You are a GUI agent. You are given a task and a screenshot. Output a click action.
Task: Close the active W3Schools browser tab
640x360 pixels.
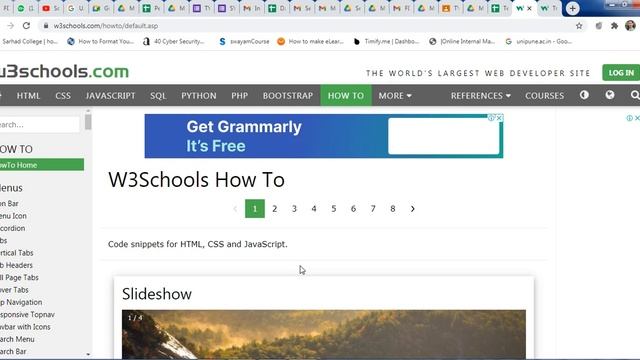[x=529, y=8]
